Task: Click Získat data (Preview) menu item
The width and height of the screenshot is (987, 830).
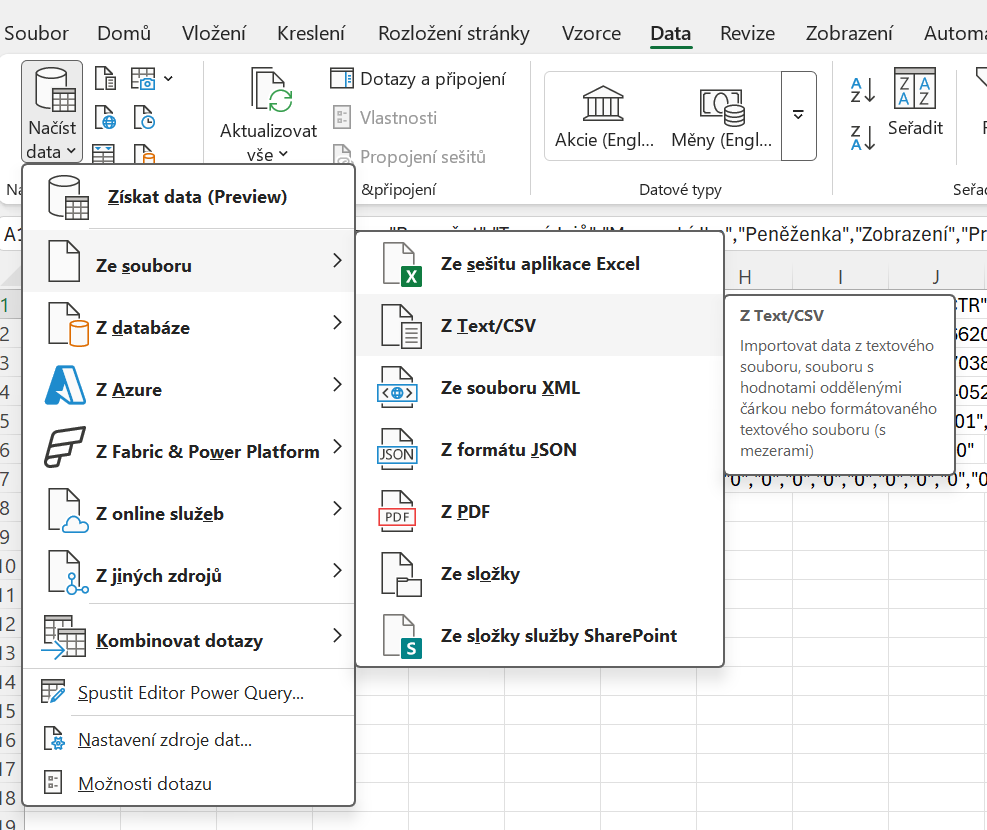Action: click(x=189, y=197)
